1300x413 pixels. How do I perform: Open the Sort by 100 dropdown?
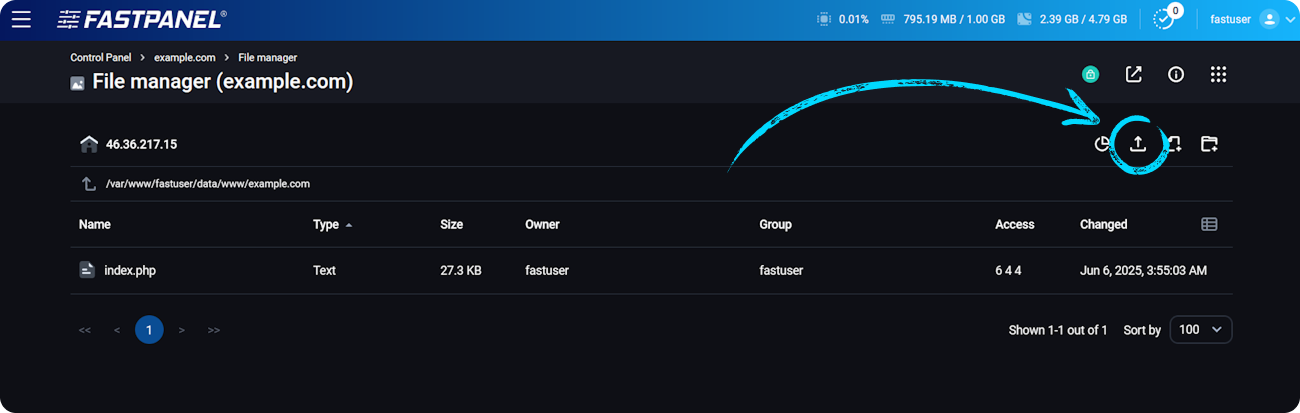[x=1201, y=329]
